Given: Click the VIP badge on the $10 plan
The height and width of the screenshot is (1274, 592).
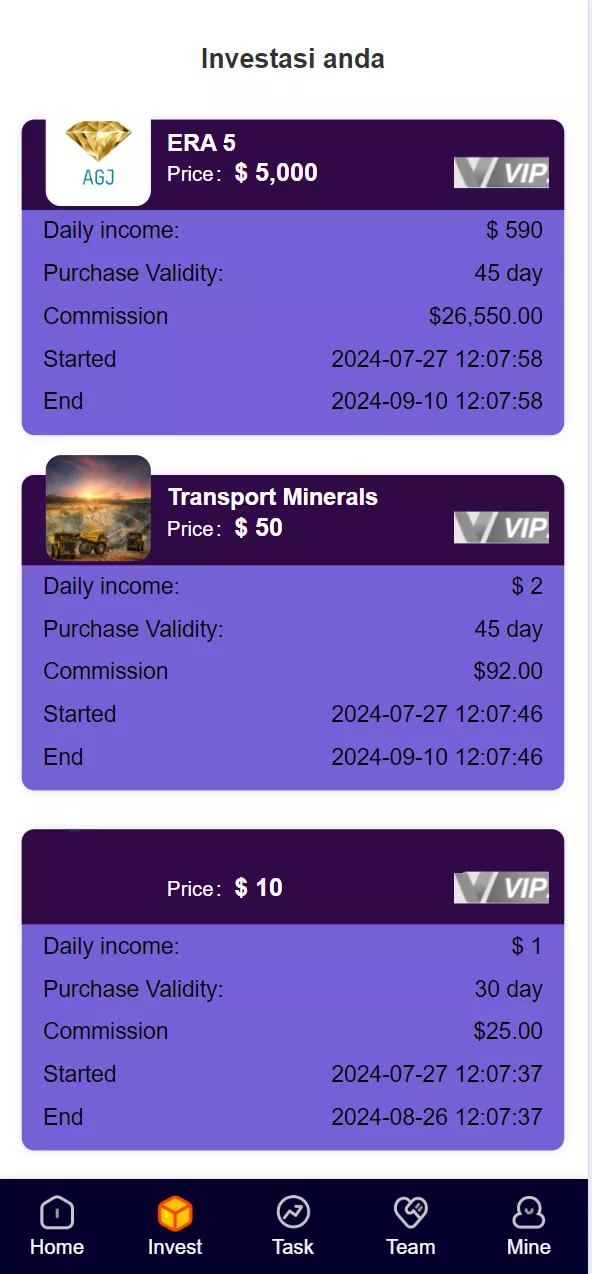Looking at the screenshot, I should coord(501,887).
